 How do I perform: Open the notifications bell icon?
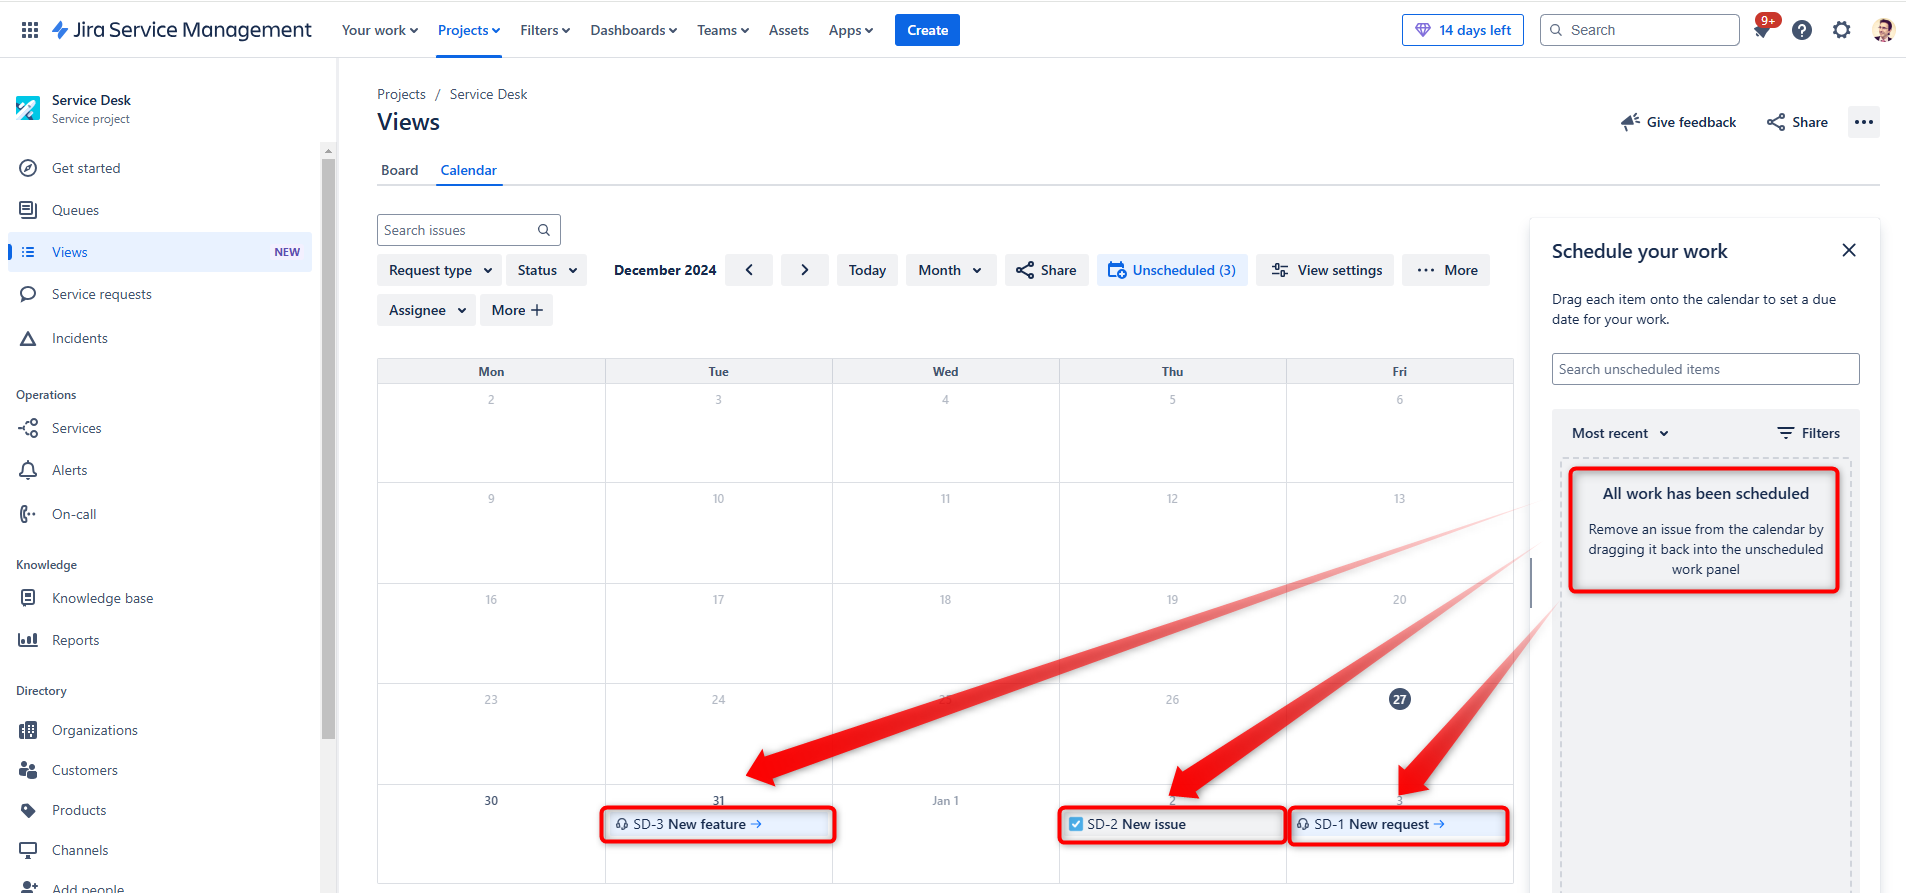tap(1762, 30)
